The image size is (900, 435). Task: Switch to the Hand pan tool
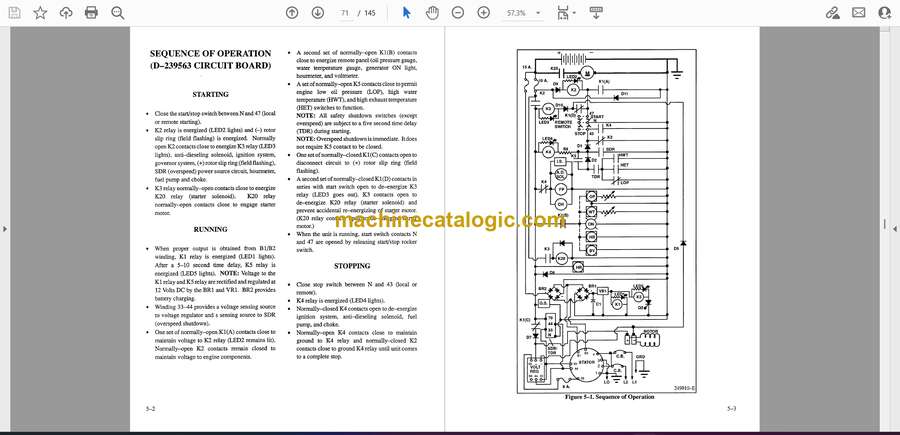(432, 13)
